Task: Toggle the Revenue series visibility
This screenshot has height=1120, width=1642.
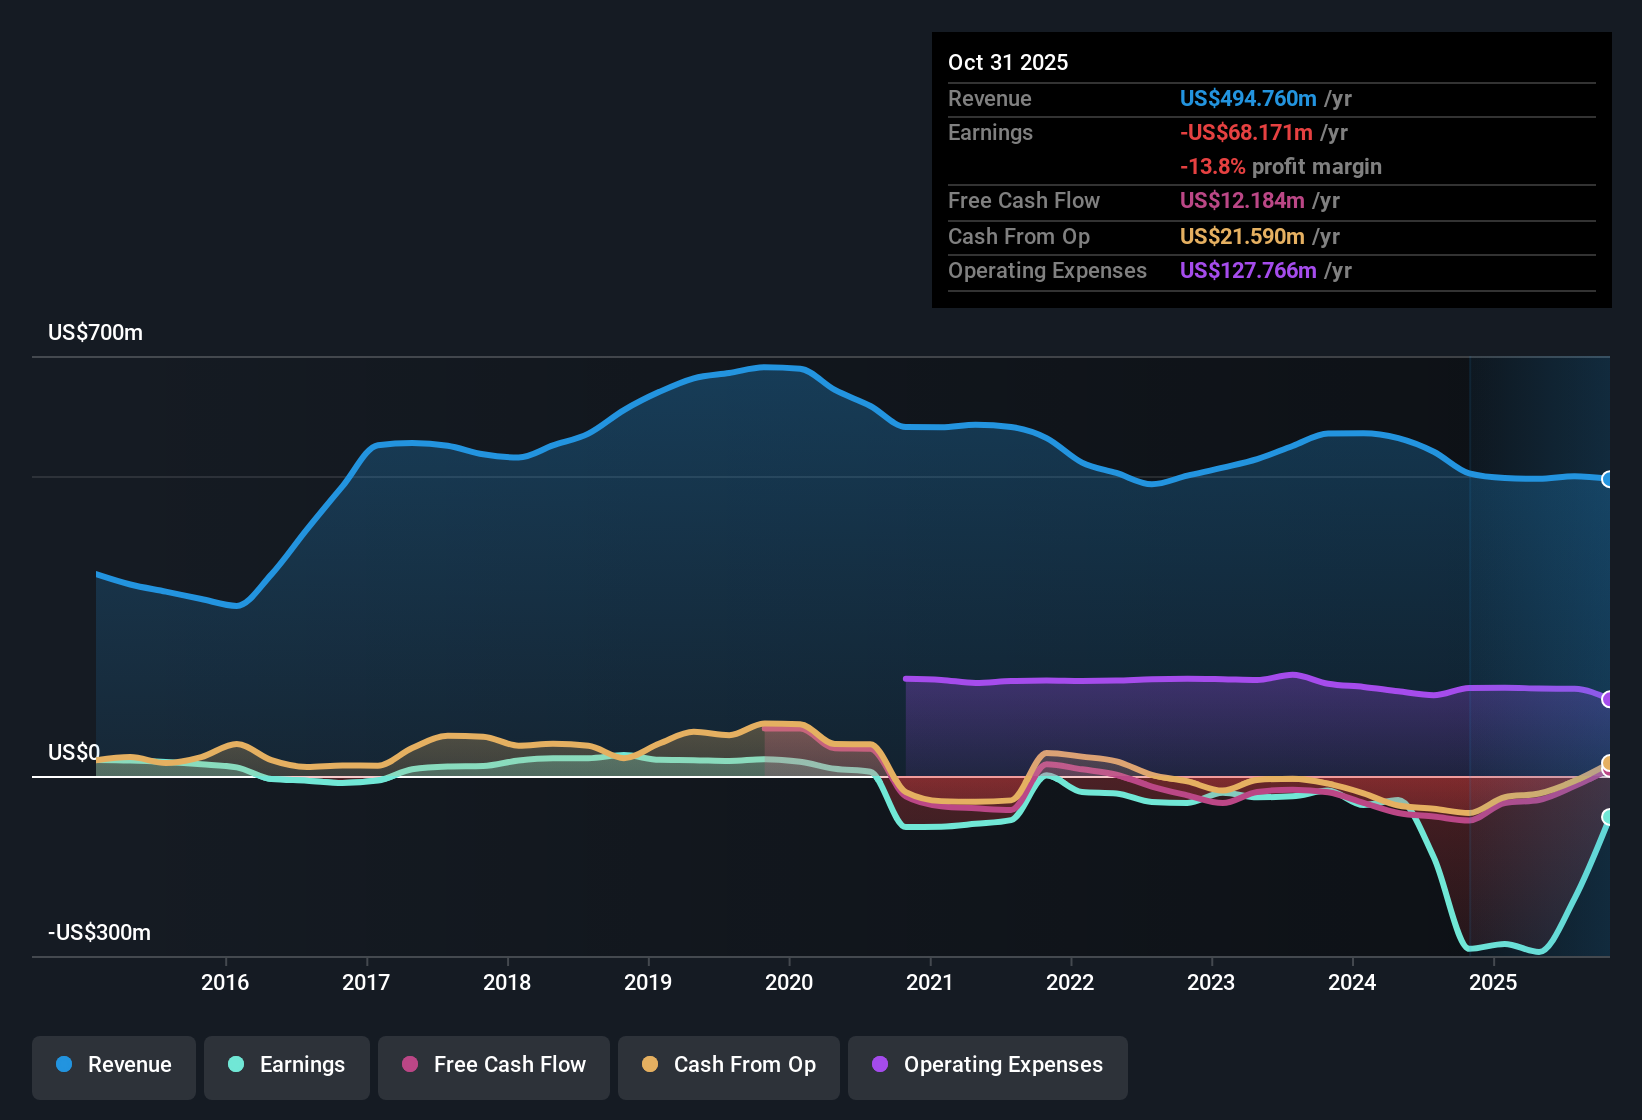Action: tap(113, 1066)
